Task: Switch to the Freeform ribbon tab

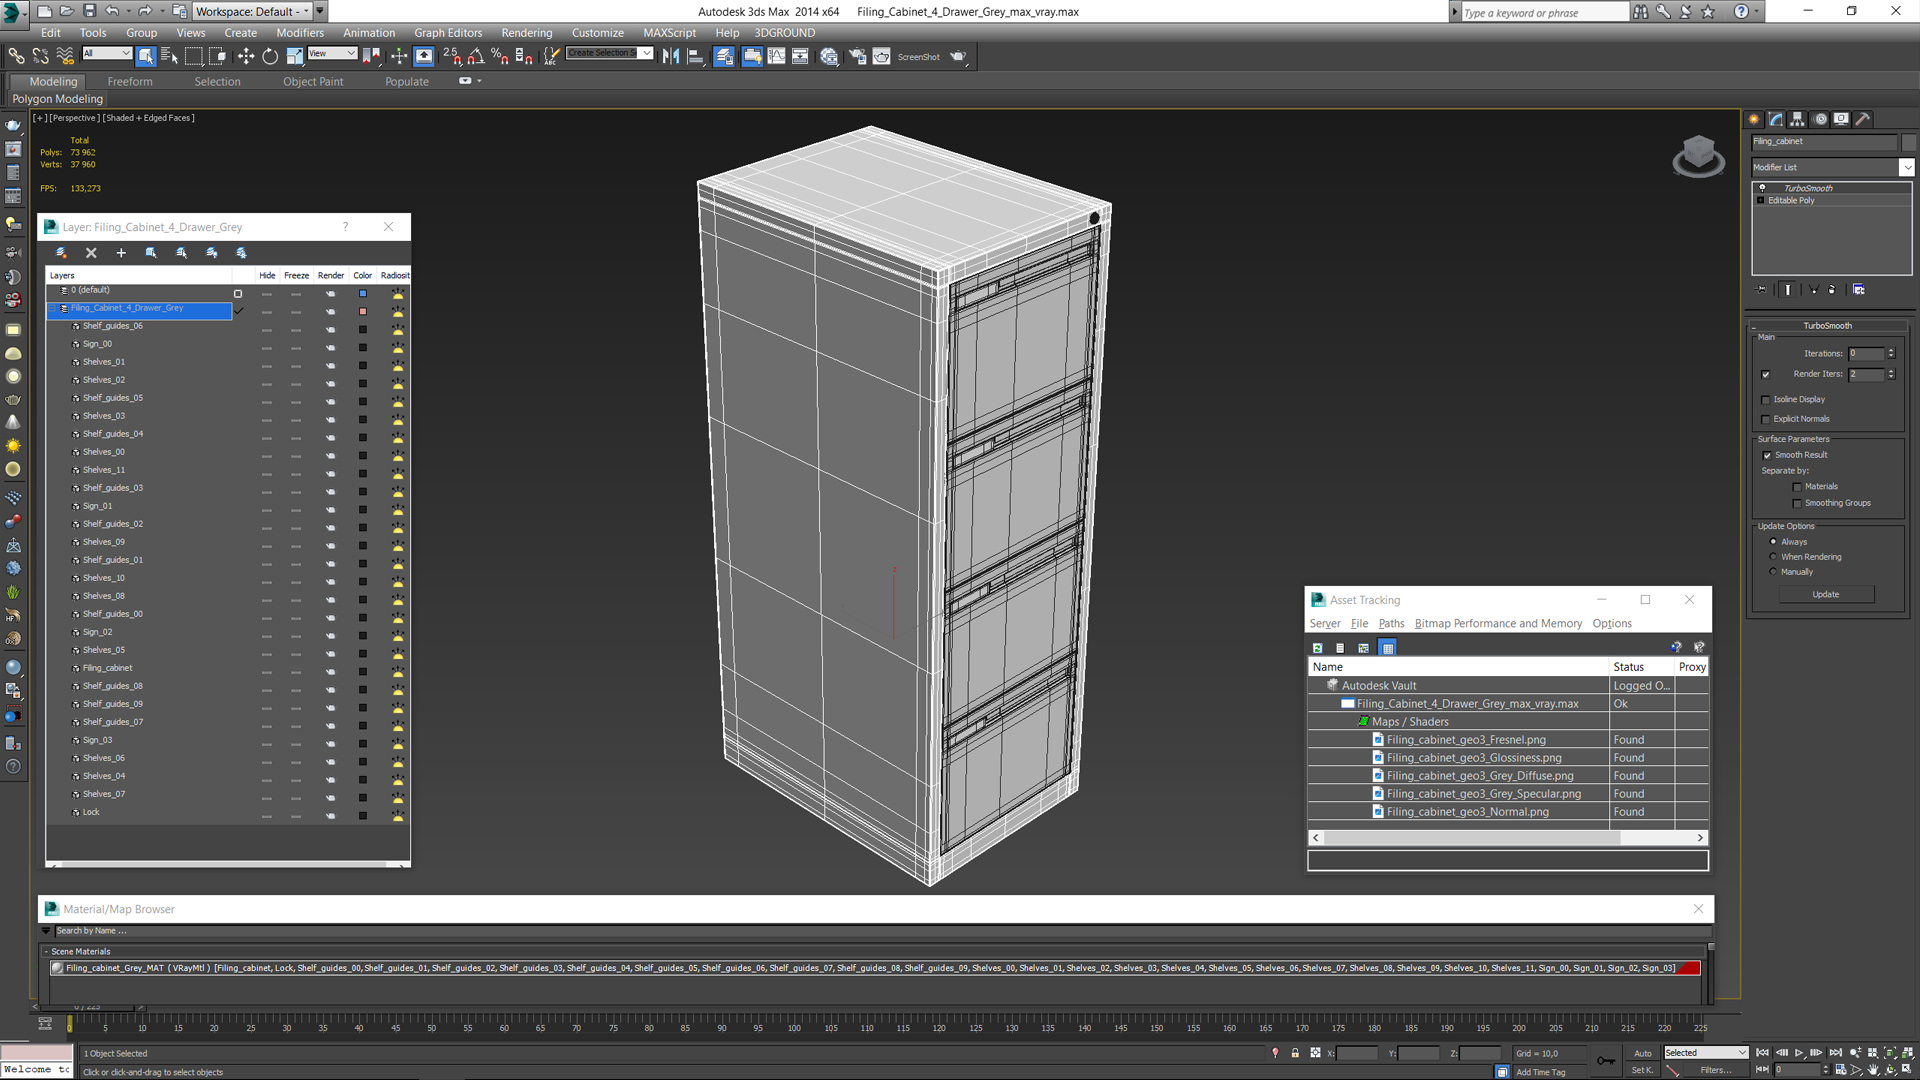Action: click(x=130, y=82)
